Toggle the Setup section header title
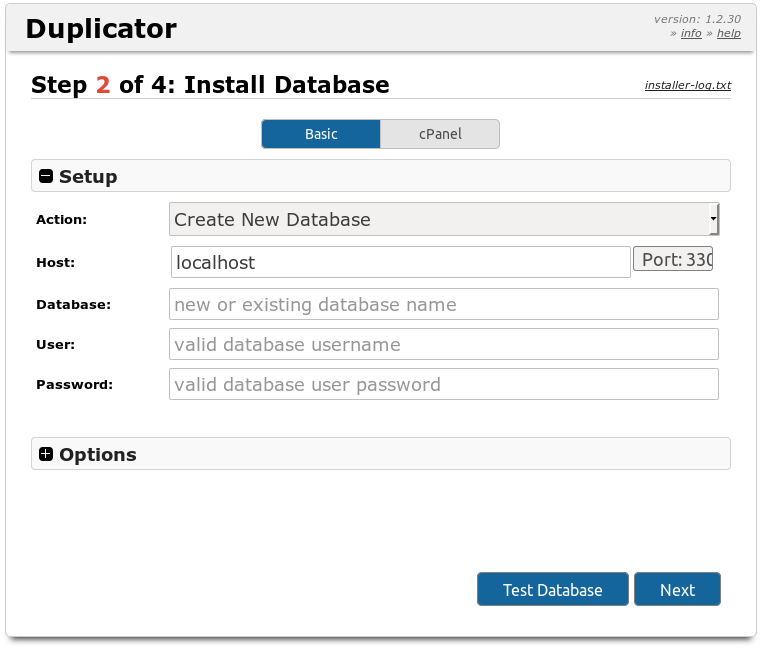 point(88,177)
